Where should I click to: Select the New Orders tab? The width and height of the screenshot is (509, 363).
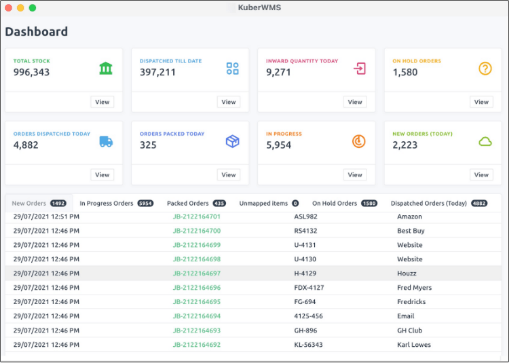tap(39, 203)
